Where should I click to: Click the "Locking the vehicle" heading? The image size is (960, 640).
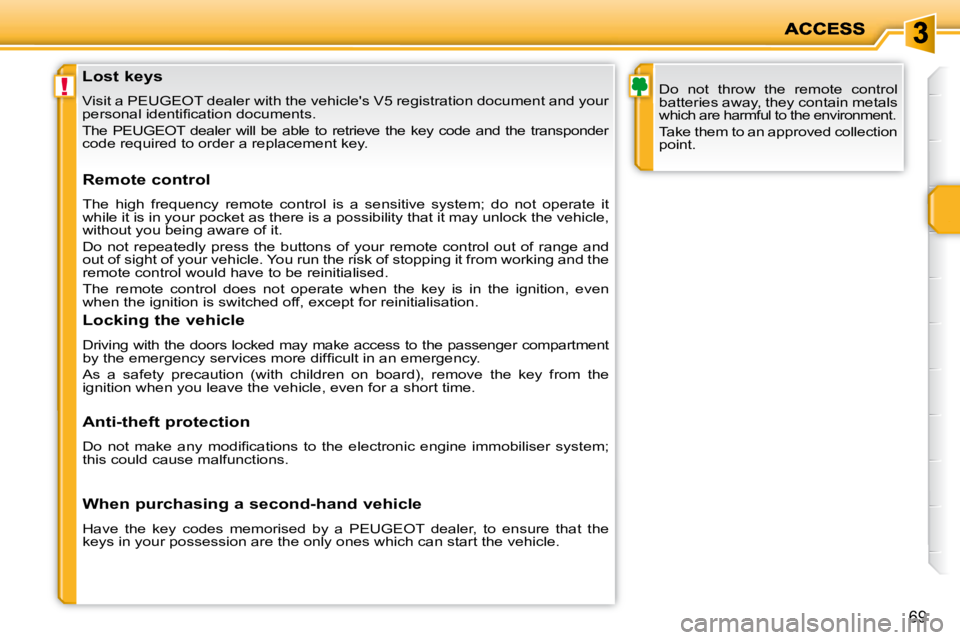(163, 320)
